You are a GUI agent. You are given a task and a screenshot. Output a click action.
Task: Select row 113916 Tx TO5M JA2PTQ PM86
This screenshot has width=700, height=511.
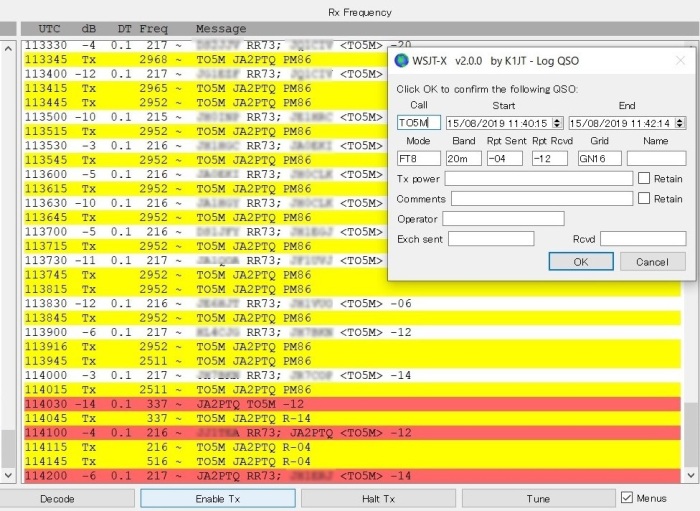[352, 346]
